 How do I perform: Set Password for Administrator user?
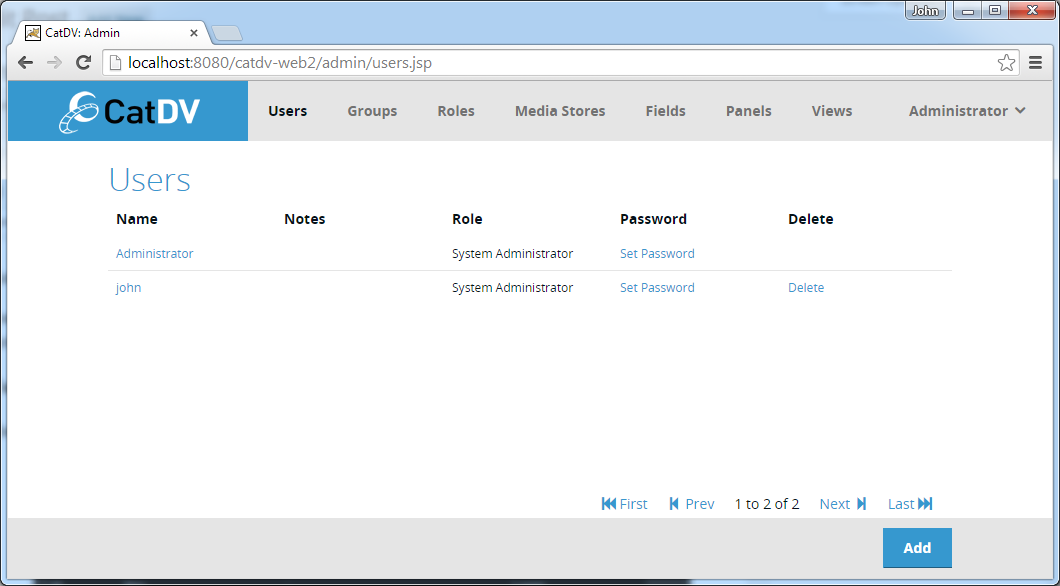pos(657,253)
